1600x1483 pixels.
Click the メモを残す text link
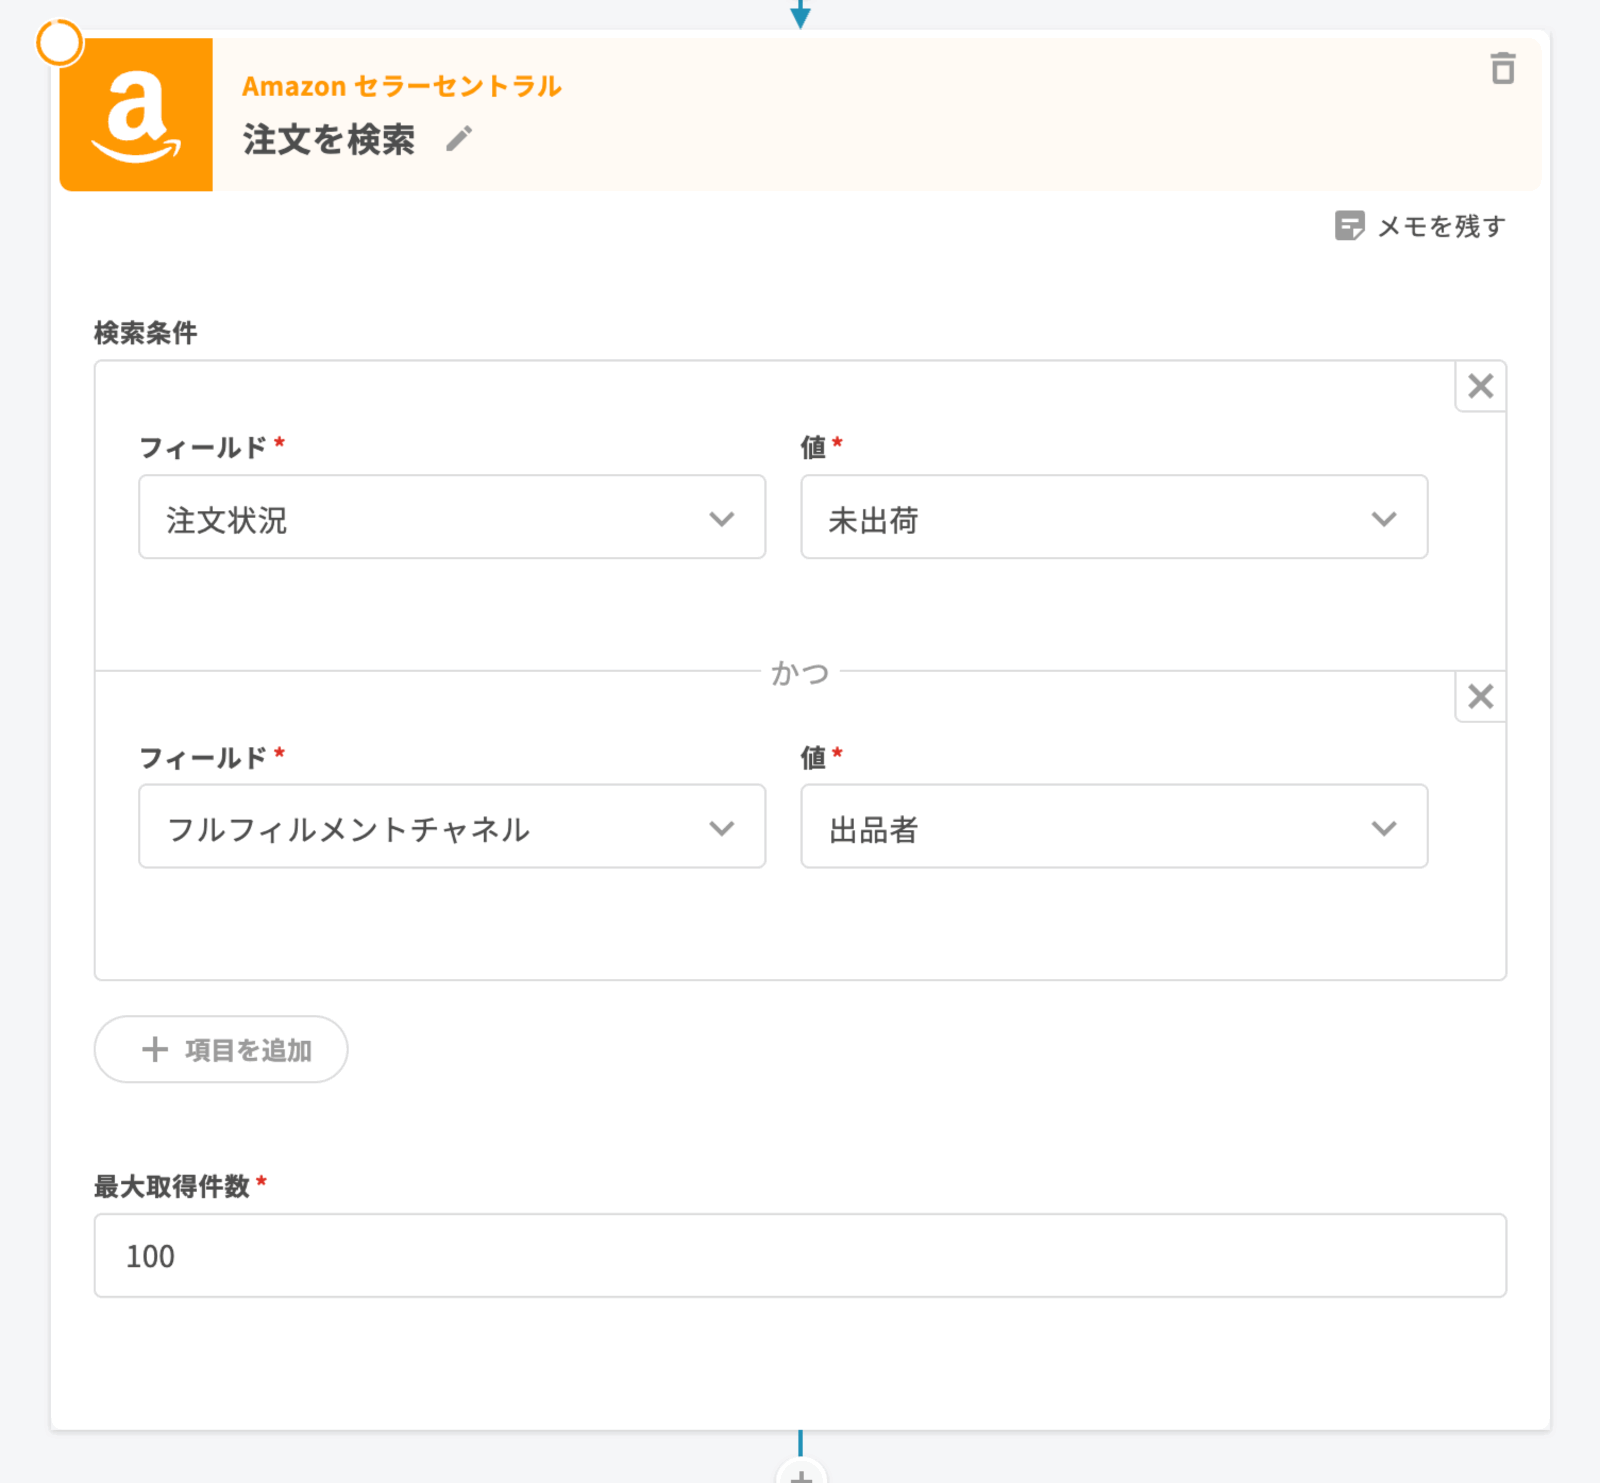[1441, 227]
